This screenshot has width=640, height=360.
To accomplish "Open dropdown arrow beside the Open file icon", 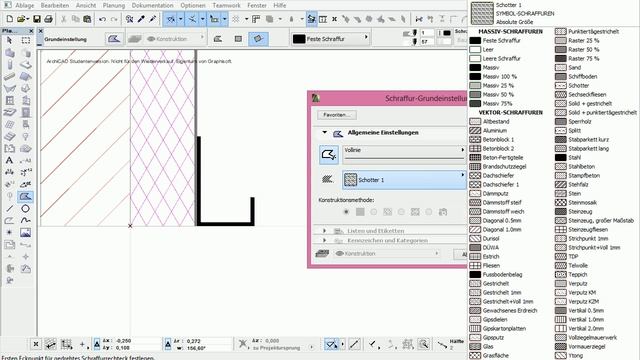I will [x=28, y=19].
